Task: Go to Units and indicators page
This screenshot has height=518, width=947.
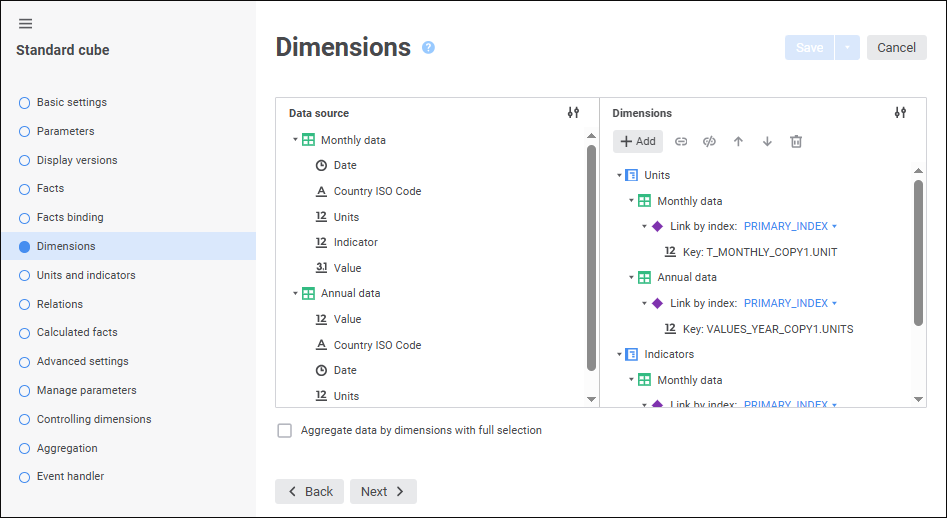Action: point(86,275)
